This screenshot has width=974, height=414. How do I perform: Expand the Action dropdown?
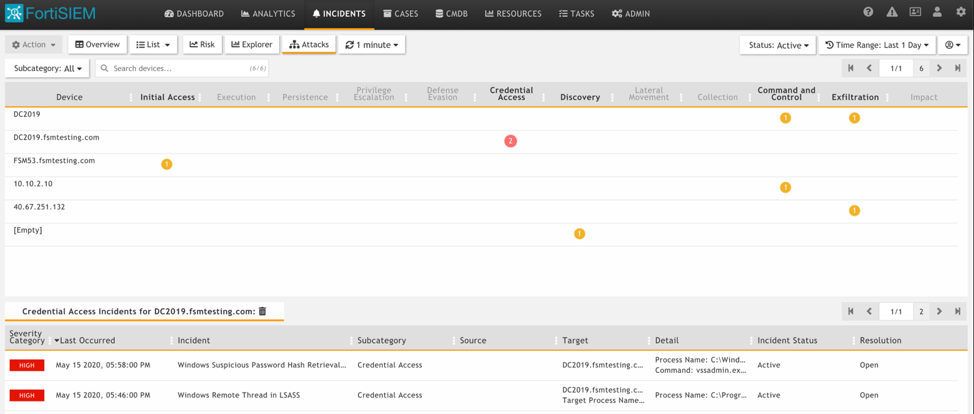click(x=34, y=45)
